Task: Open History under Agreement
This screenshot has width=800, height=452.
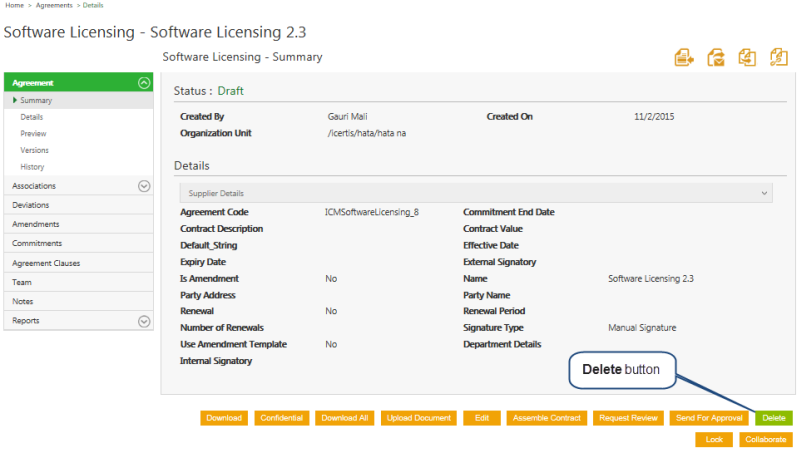Action: point(32,167)
